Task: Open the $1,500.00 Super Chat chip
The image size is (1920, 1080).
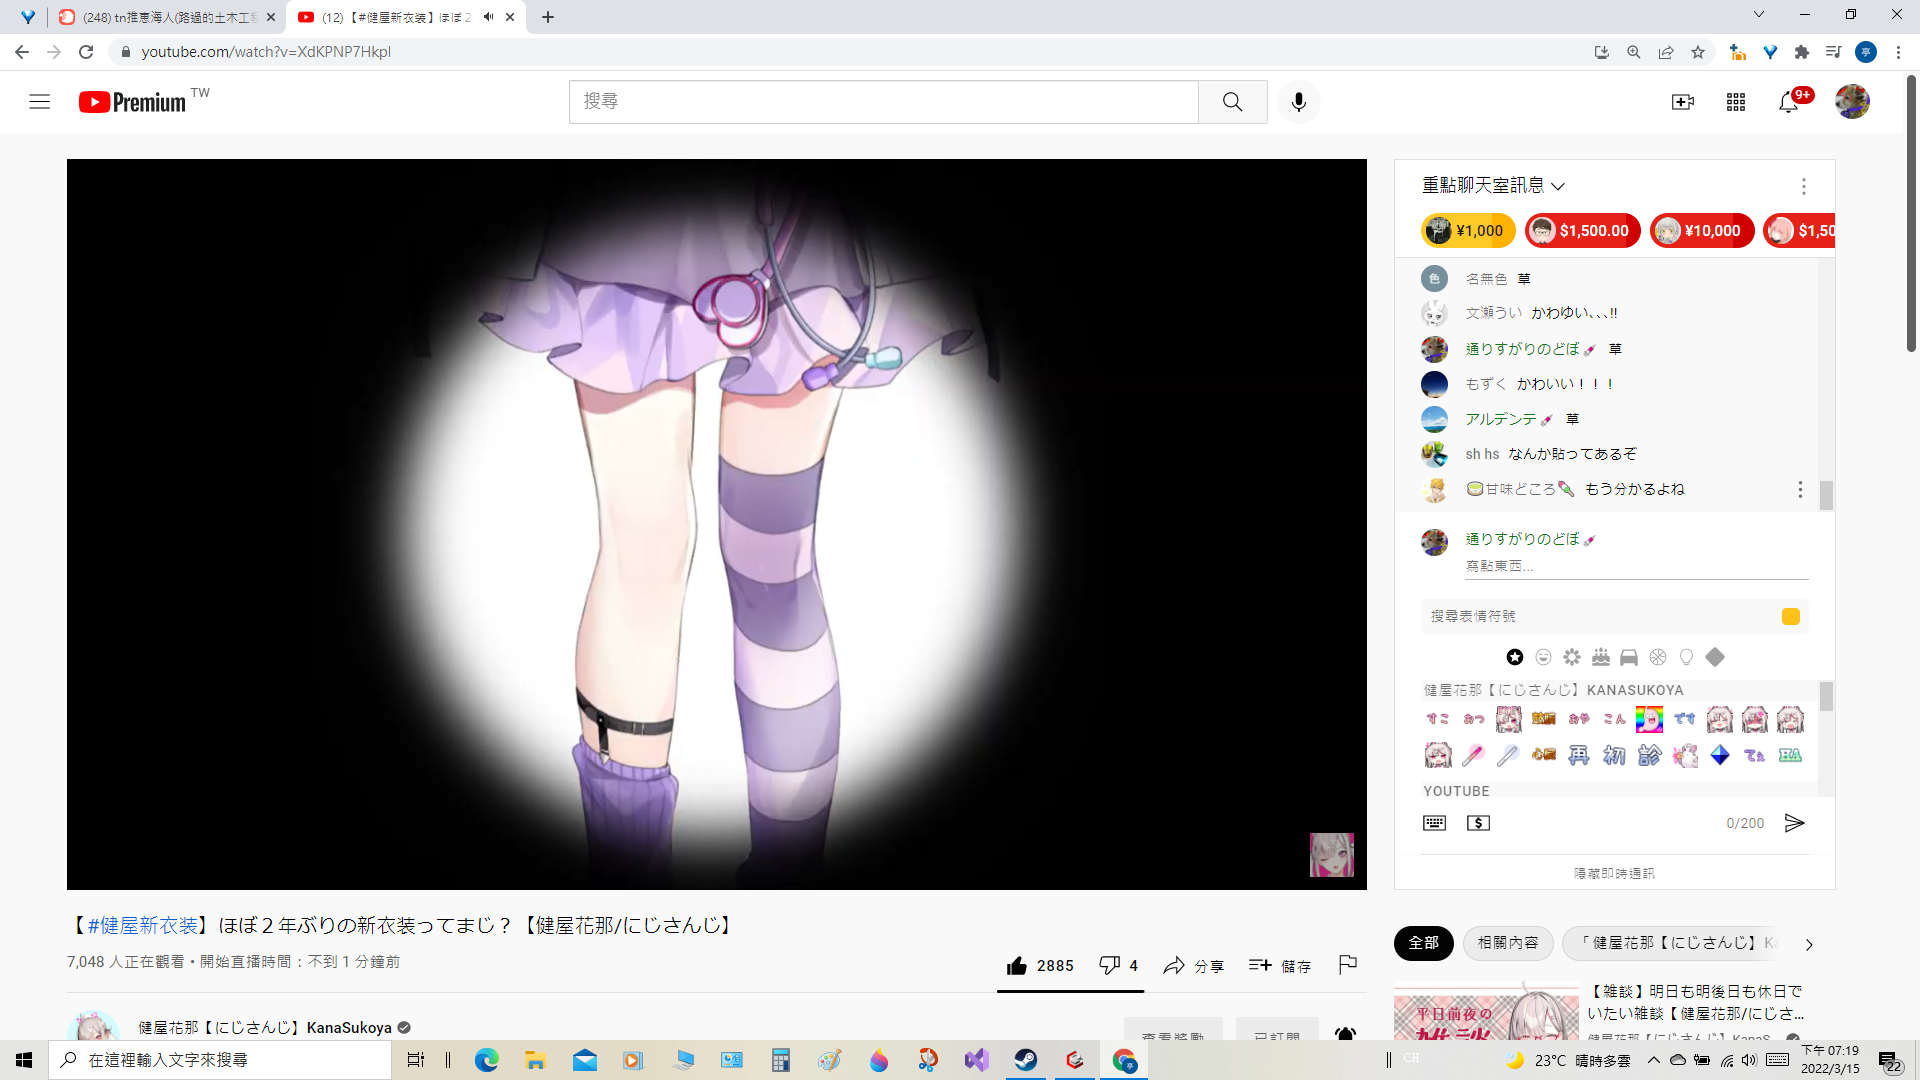Action: [x=1582, y=231]
